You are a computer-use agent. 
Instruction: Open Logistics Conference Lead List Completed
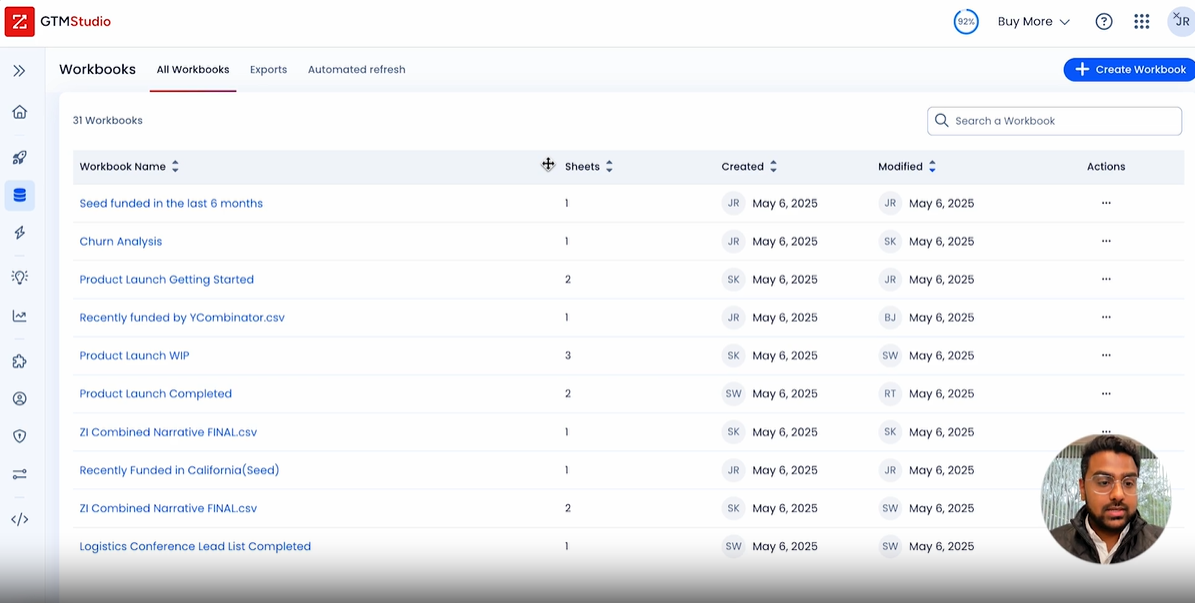(x=195, y=546)
